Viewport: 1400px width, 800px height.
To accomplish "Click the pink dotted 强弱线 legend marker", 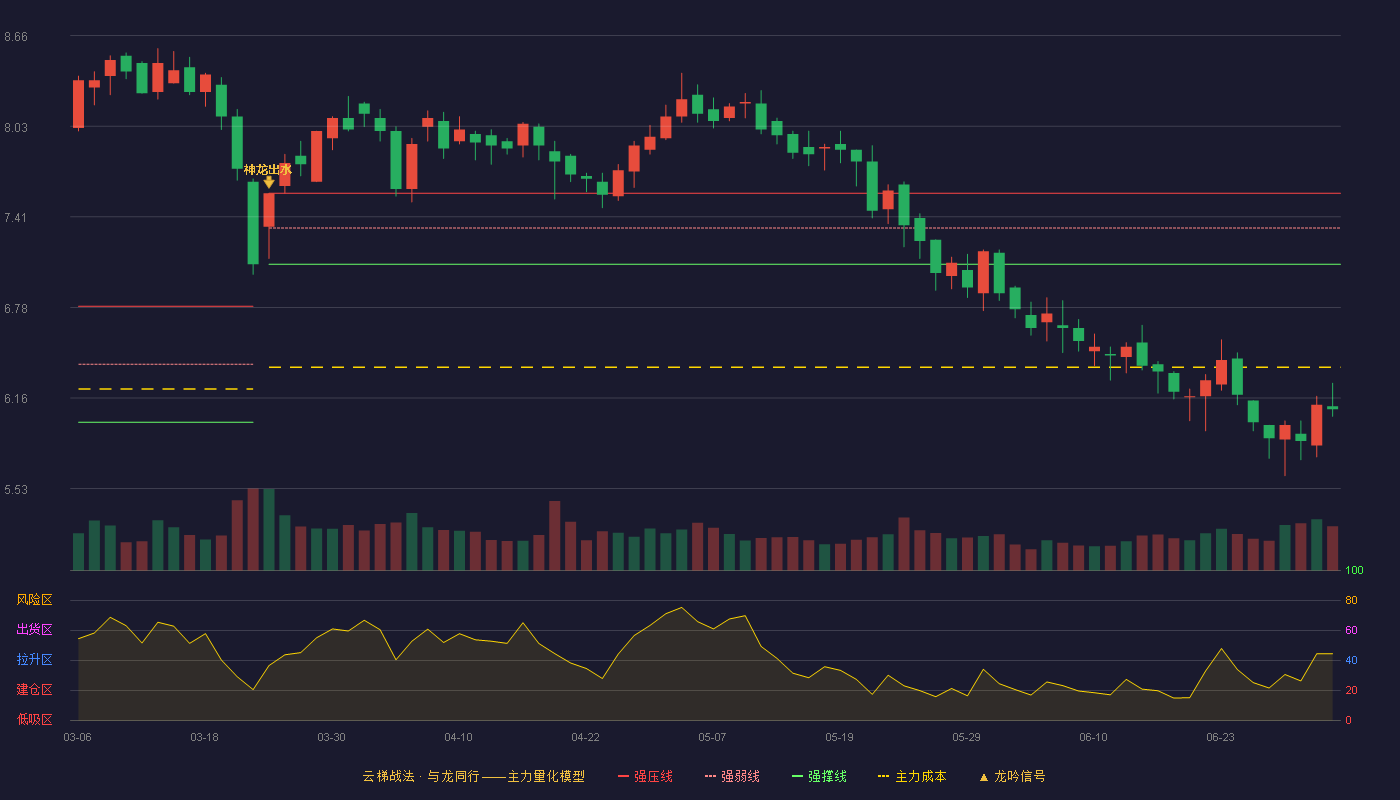I will tap(710, 776).
